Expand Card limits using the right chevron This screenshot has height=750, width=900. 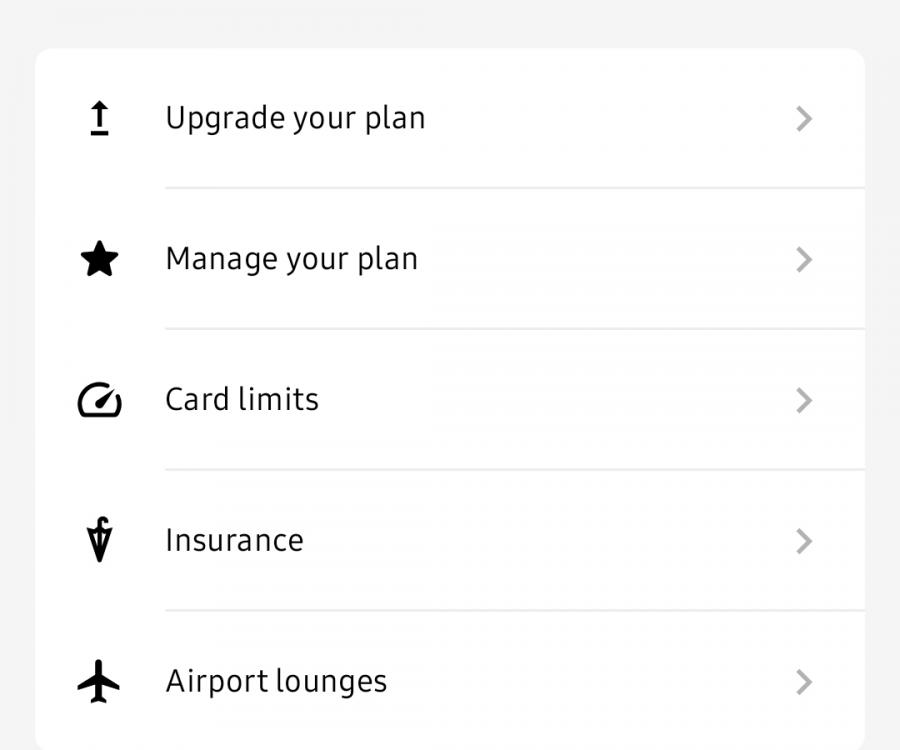pyautogui.click(x=805, y=400)
